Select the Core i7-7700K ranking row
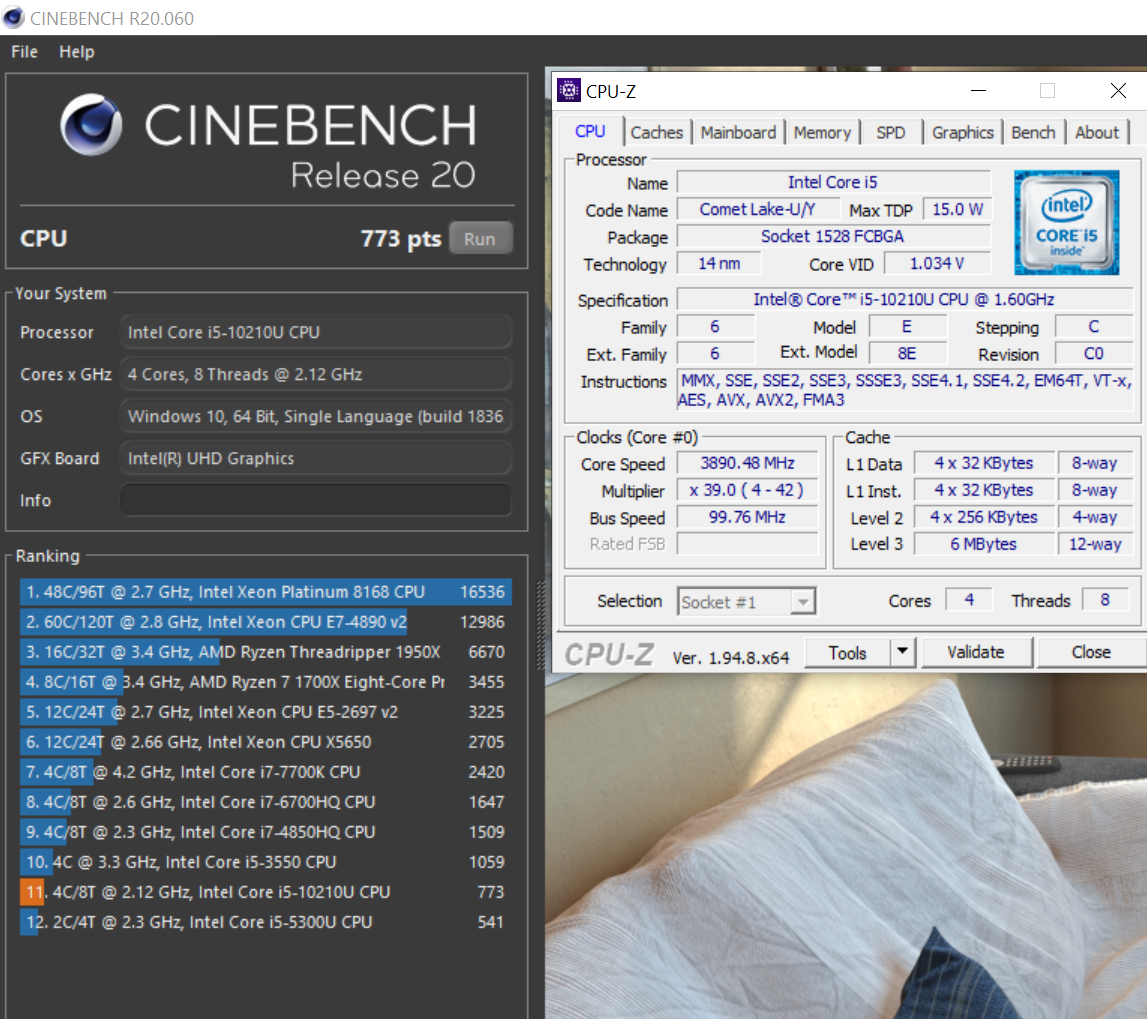Screen dimensions: 1147x1019 (x=265, y=772)
